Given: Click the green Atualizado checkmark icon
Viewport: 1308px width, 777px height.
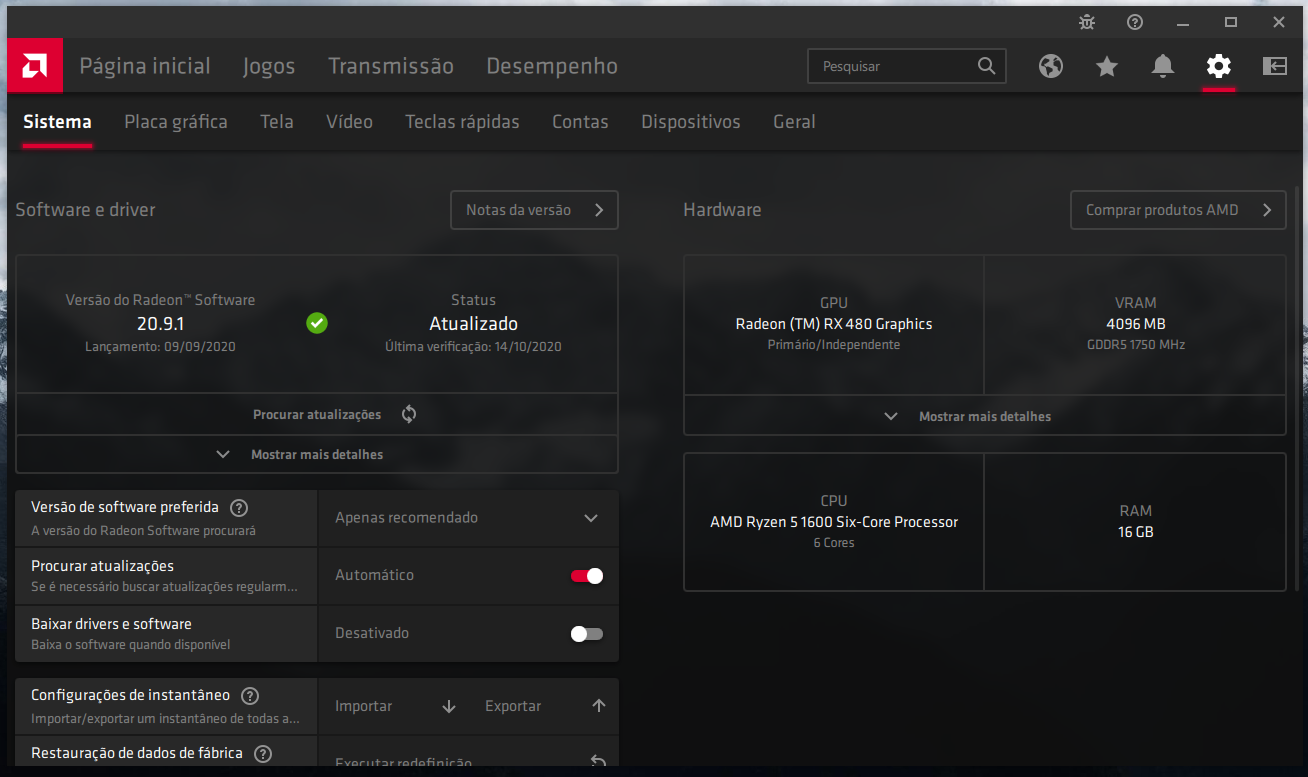Looking at the screenshot, I should pos(317,323).
